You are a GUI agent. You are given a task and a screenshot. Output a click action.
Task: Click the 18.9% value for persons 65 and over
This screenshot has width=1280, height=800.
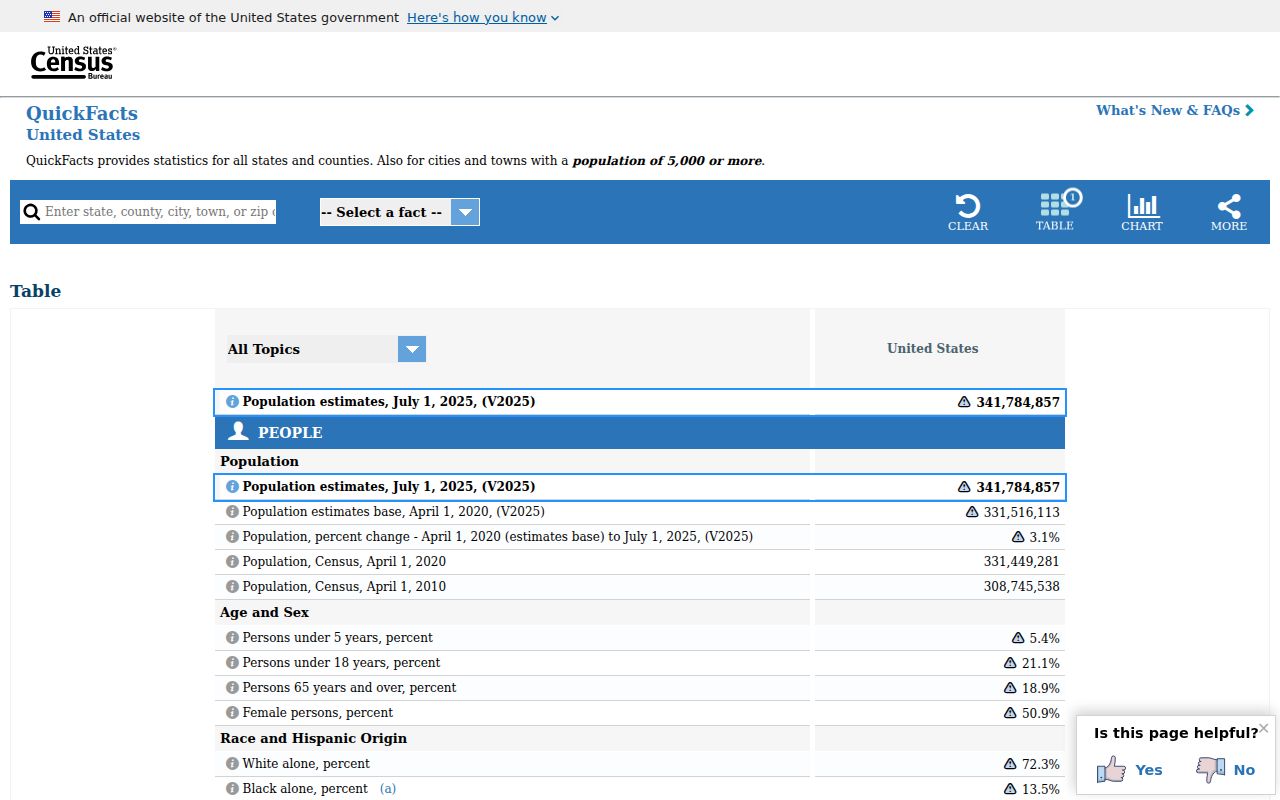pyautogui.click(x=1041, y=688)
